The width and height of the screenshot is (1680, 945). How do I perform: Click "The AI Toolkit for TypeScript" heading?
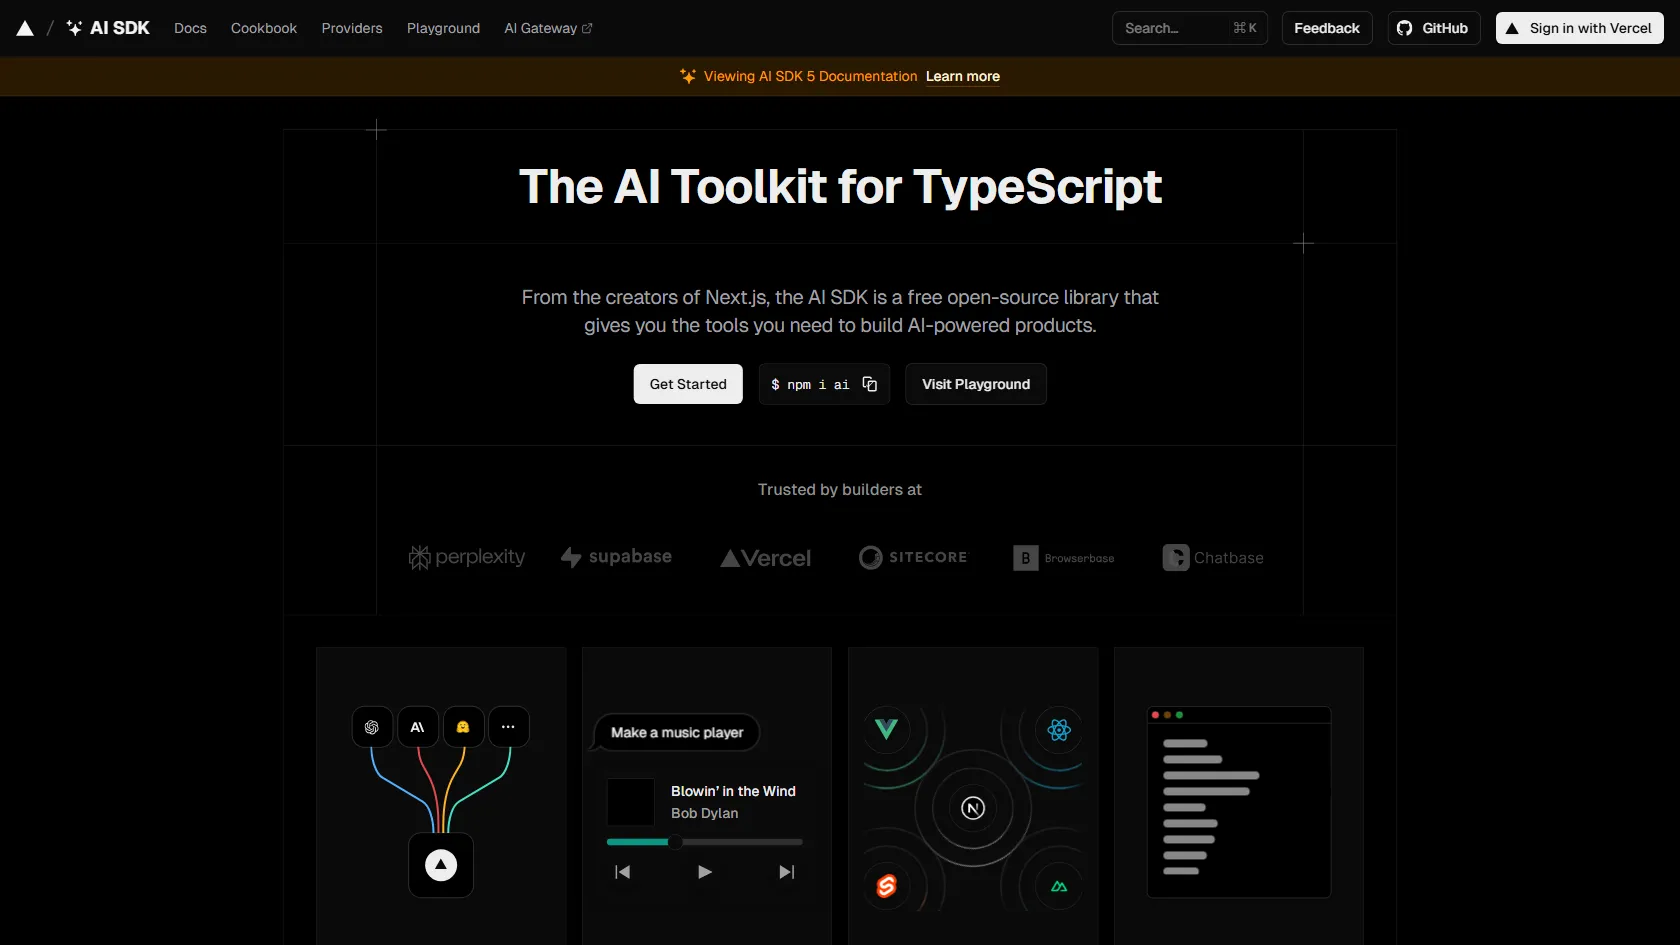840,187
